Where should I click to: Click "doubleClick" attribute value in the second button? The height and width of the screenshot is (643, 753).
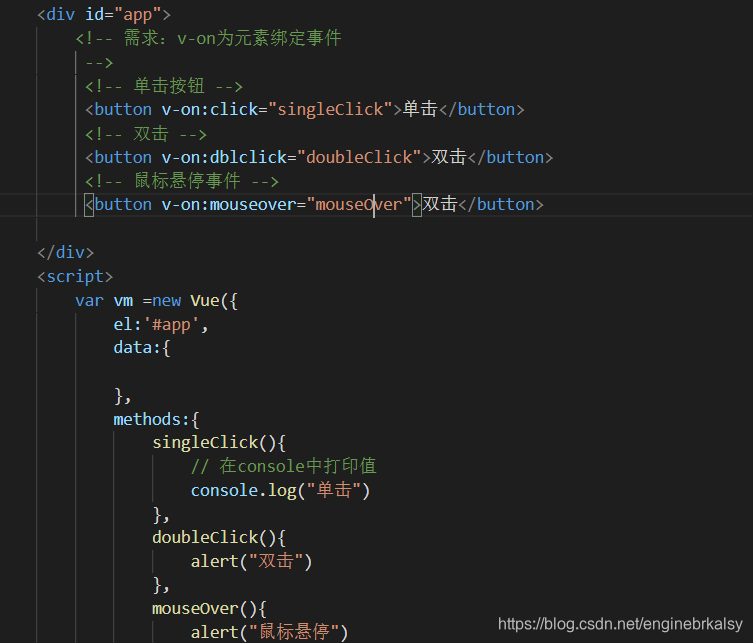click(359, 158)
